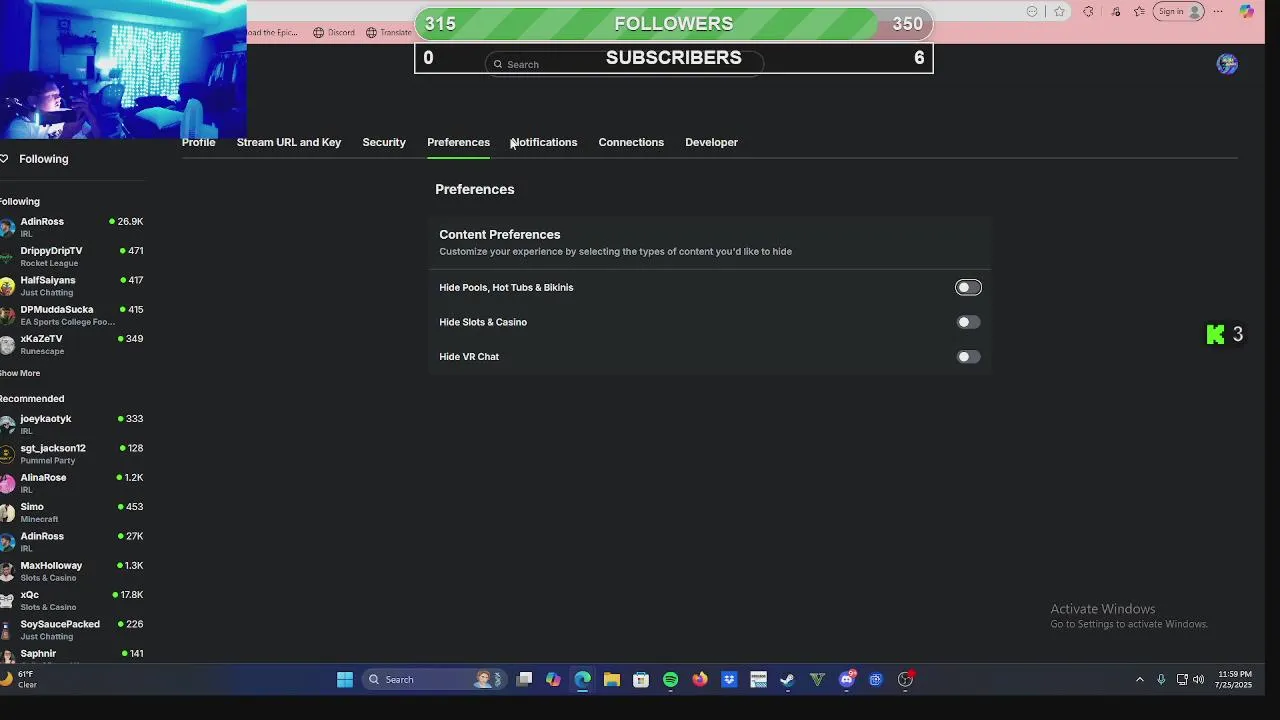Open DPMuddaSucka channel in sidebar
This screenshot has height=720, width=1280.
pos(72,315)
